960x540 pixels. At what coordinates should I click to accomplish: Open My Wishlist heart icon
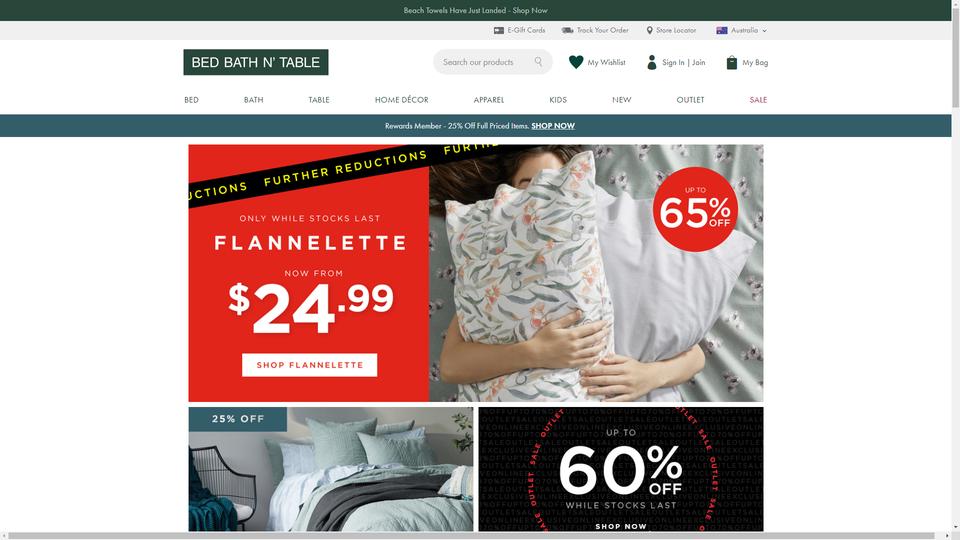576,62
